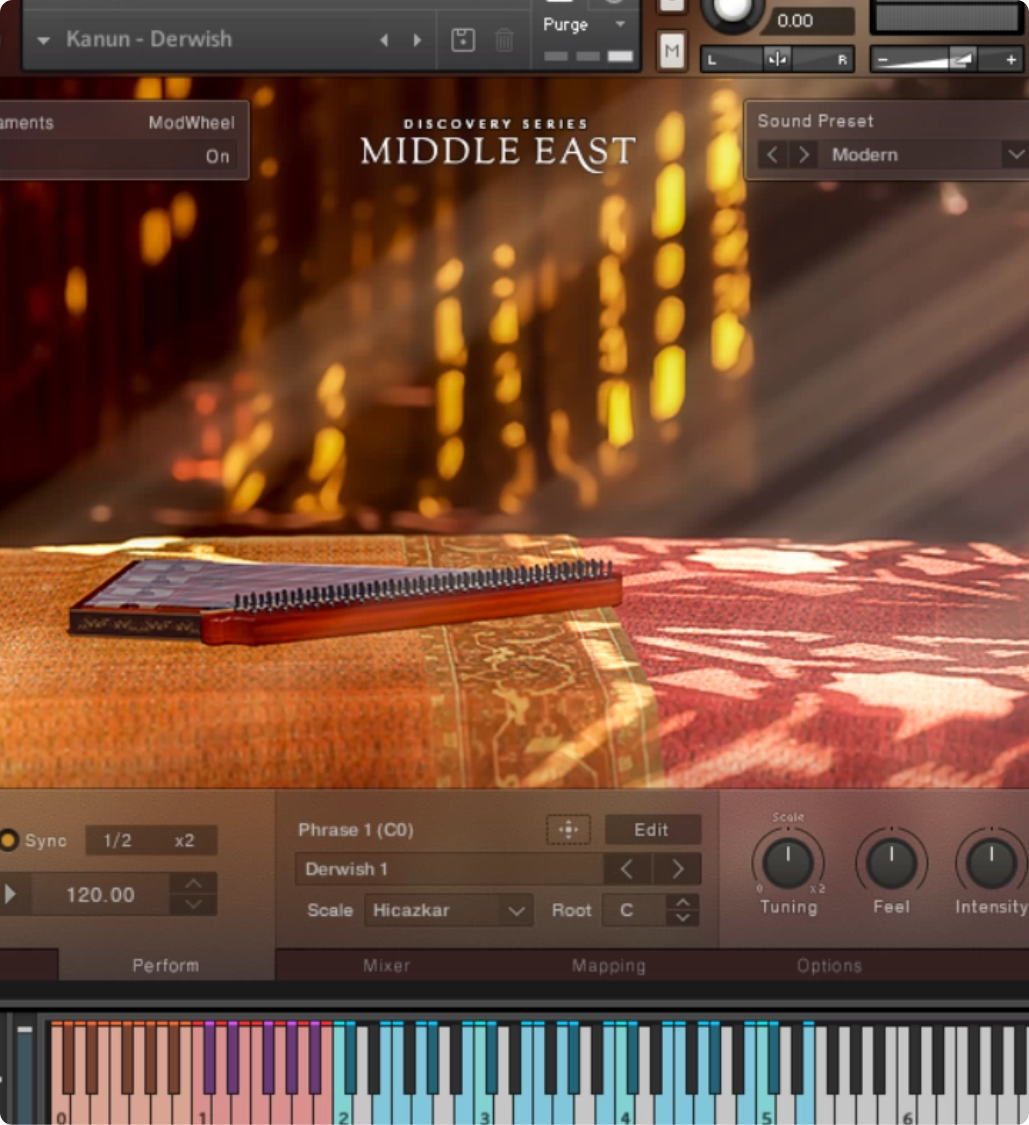Viewport: 1029px width, 1125px height.
Task: Switch to the Mixer tab
Action: coord(387,966)
